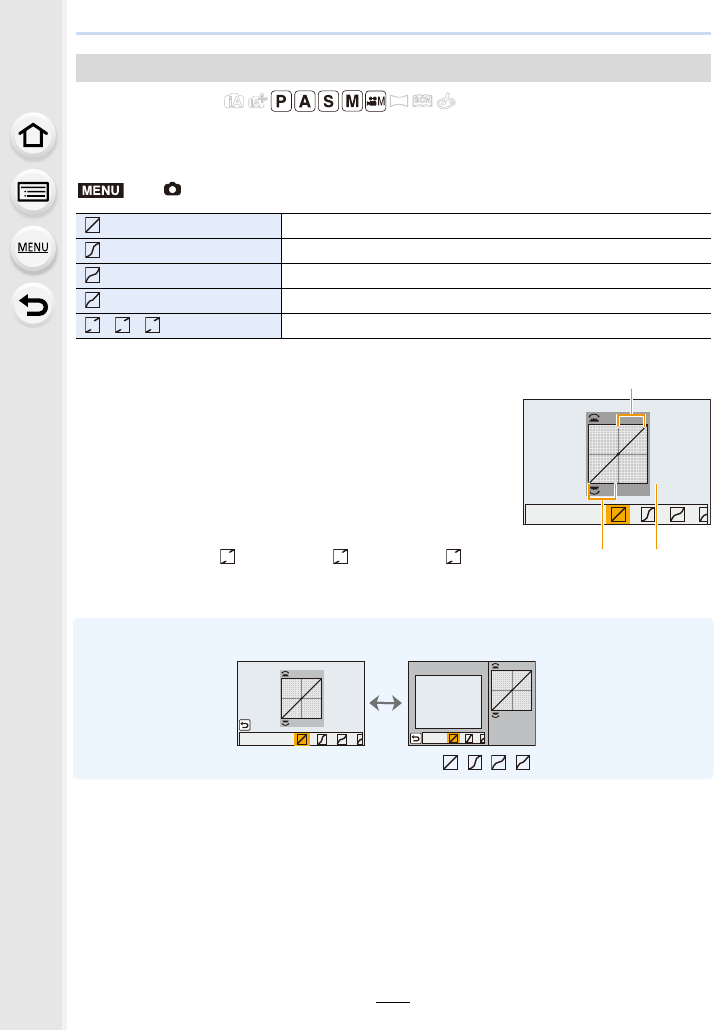Click the back arrow in the left small screen
Viewport: 714px width, 1030px height.
[245, 722]
